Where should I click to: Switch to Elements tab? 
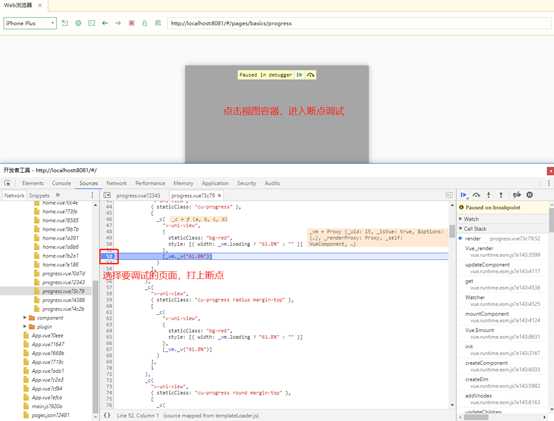[x=33, y=183]
